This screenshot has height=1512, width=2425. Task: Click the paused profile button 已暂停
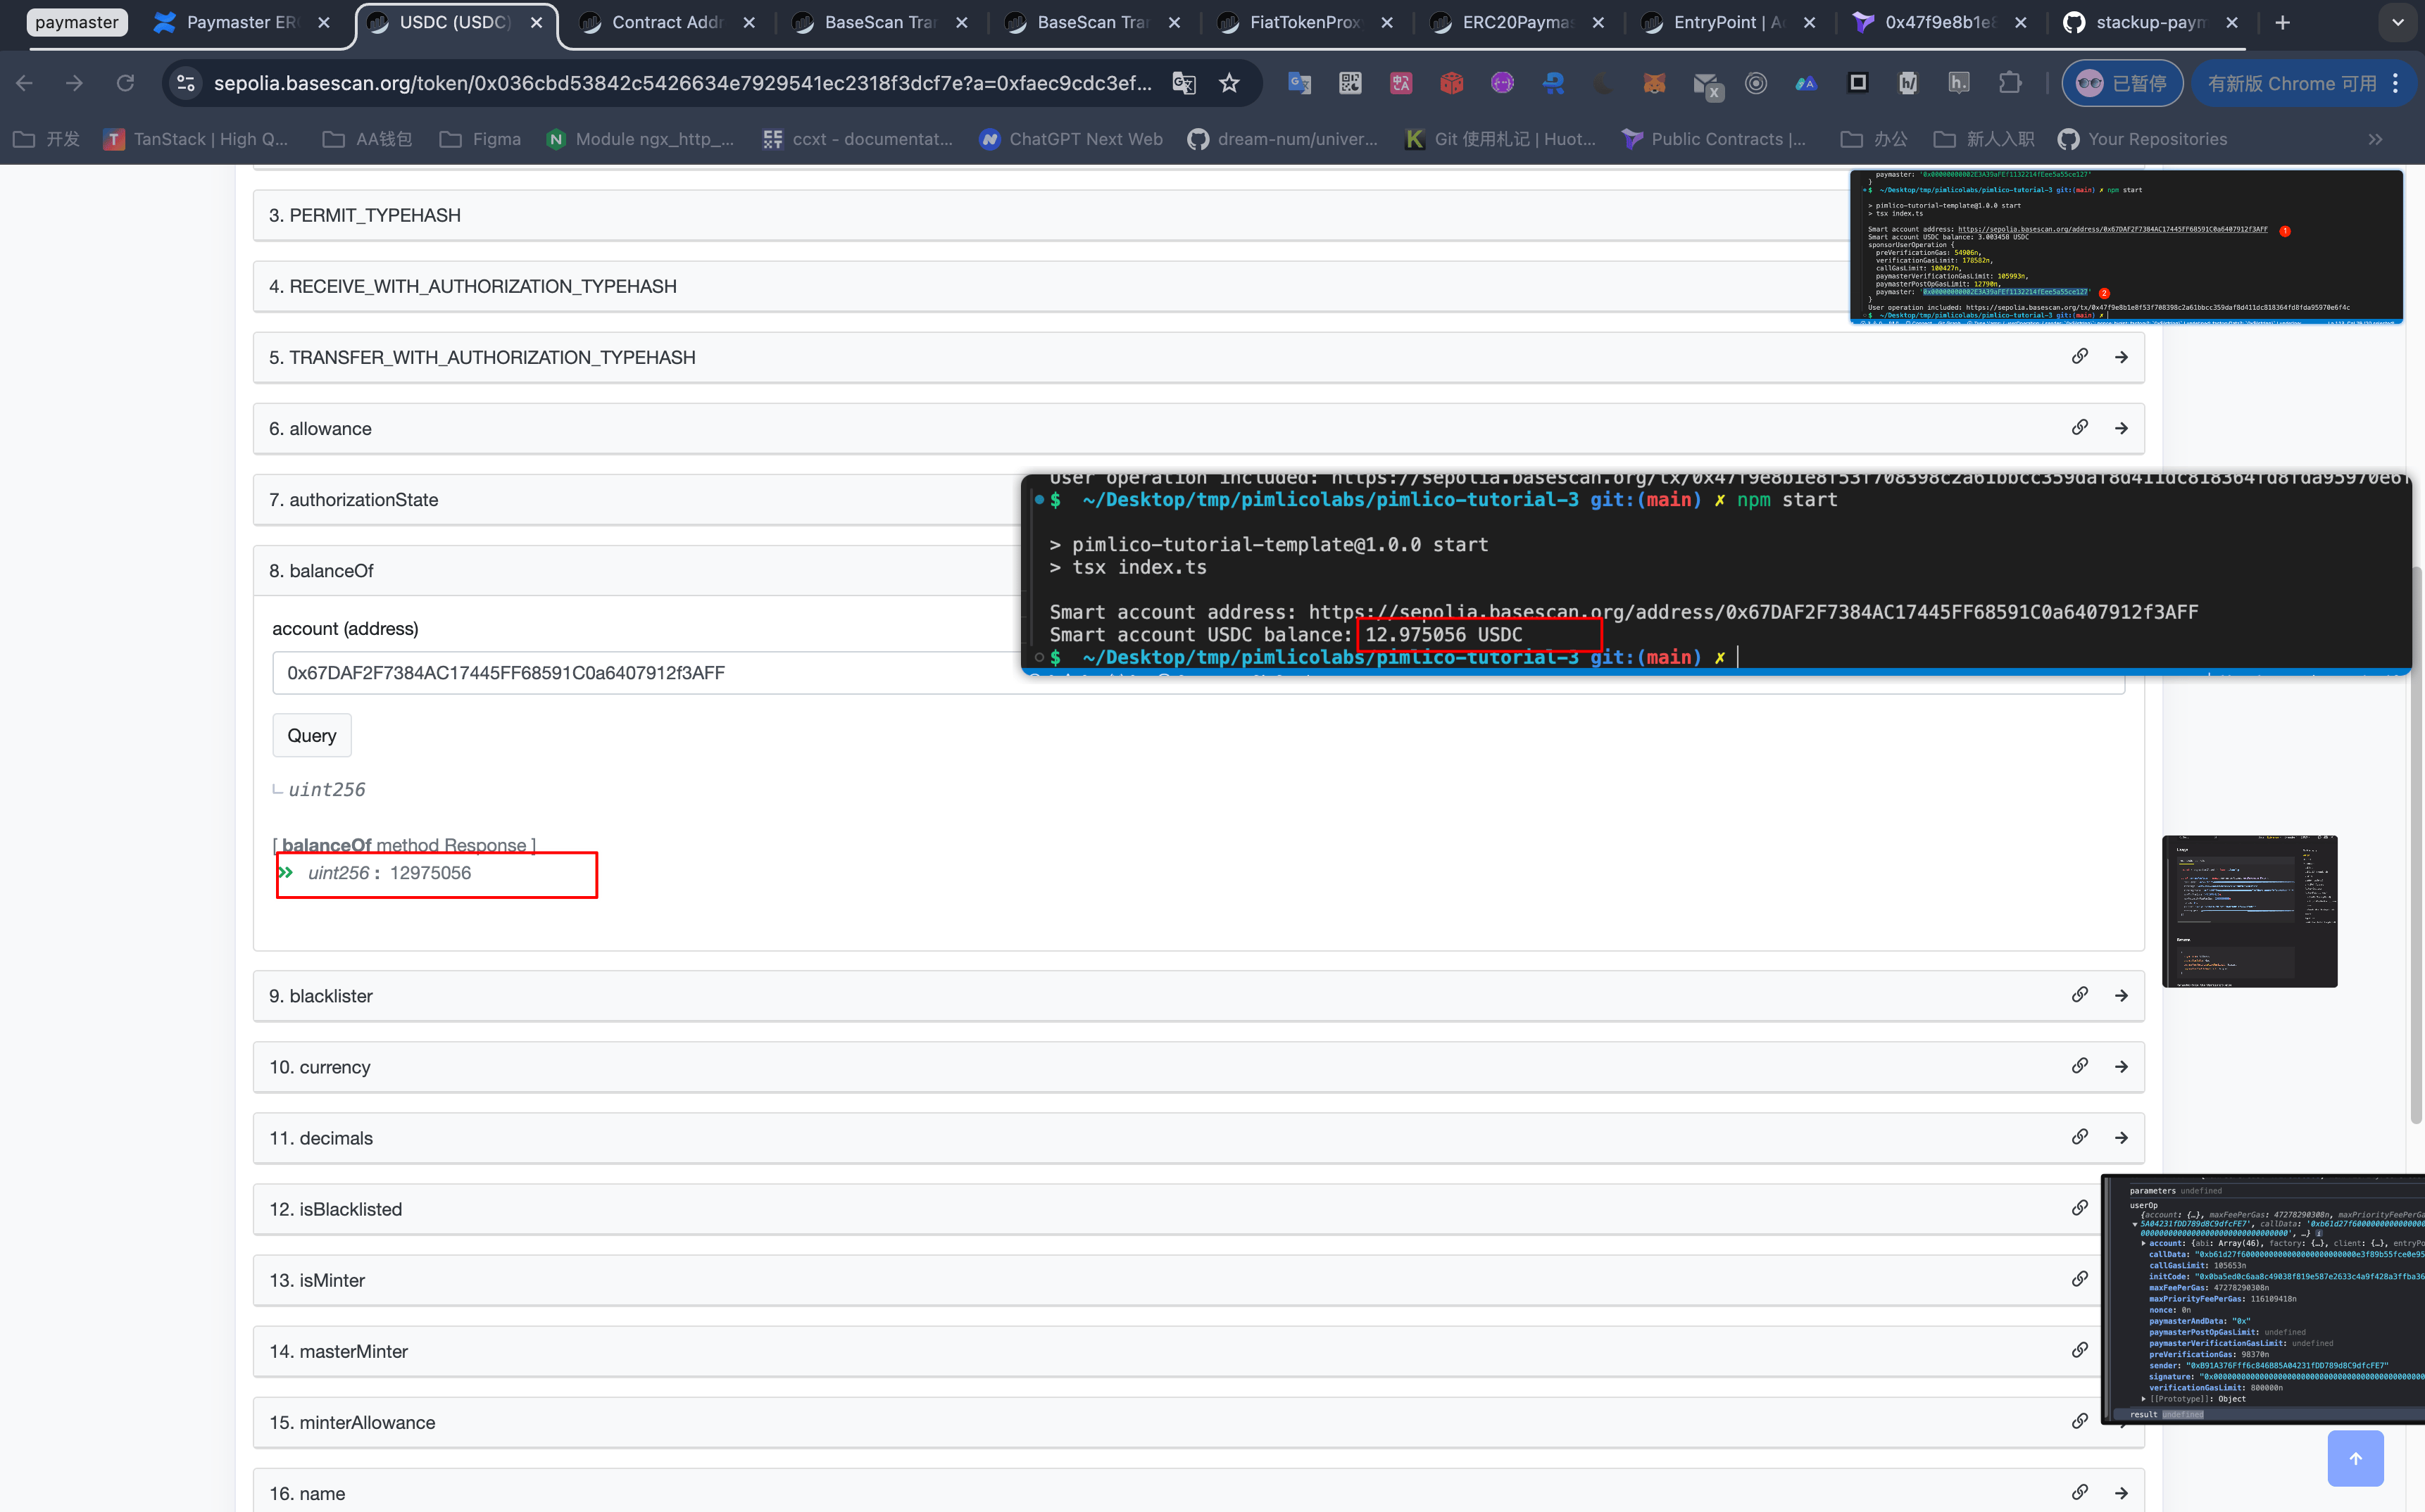[2122, 83]
